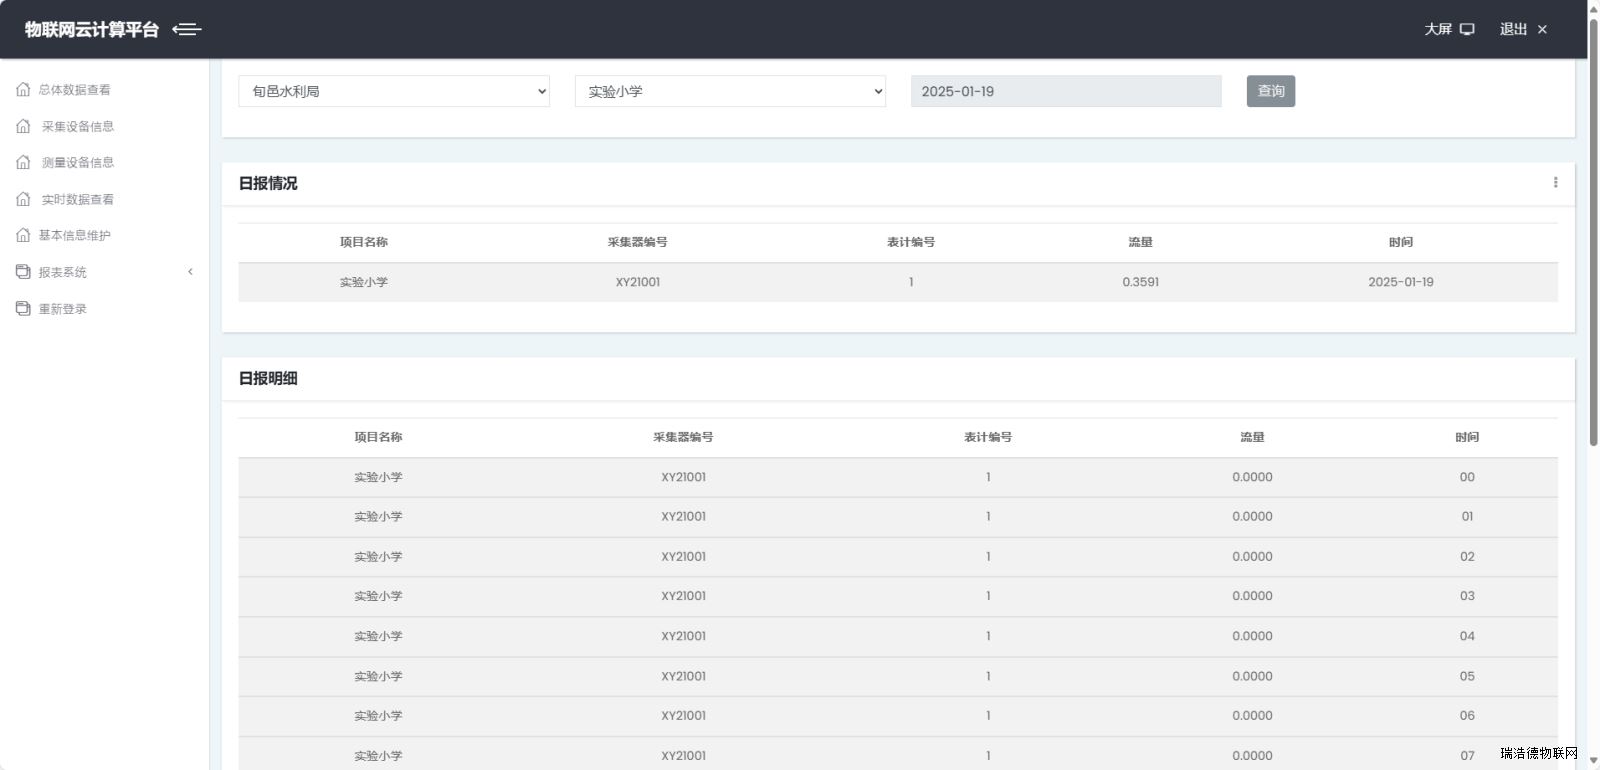
Task: Open 实时数据查看 menu item
Action: 77,199
